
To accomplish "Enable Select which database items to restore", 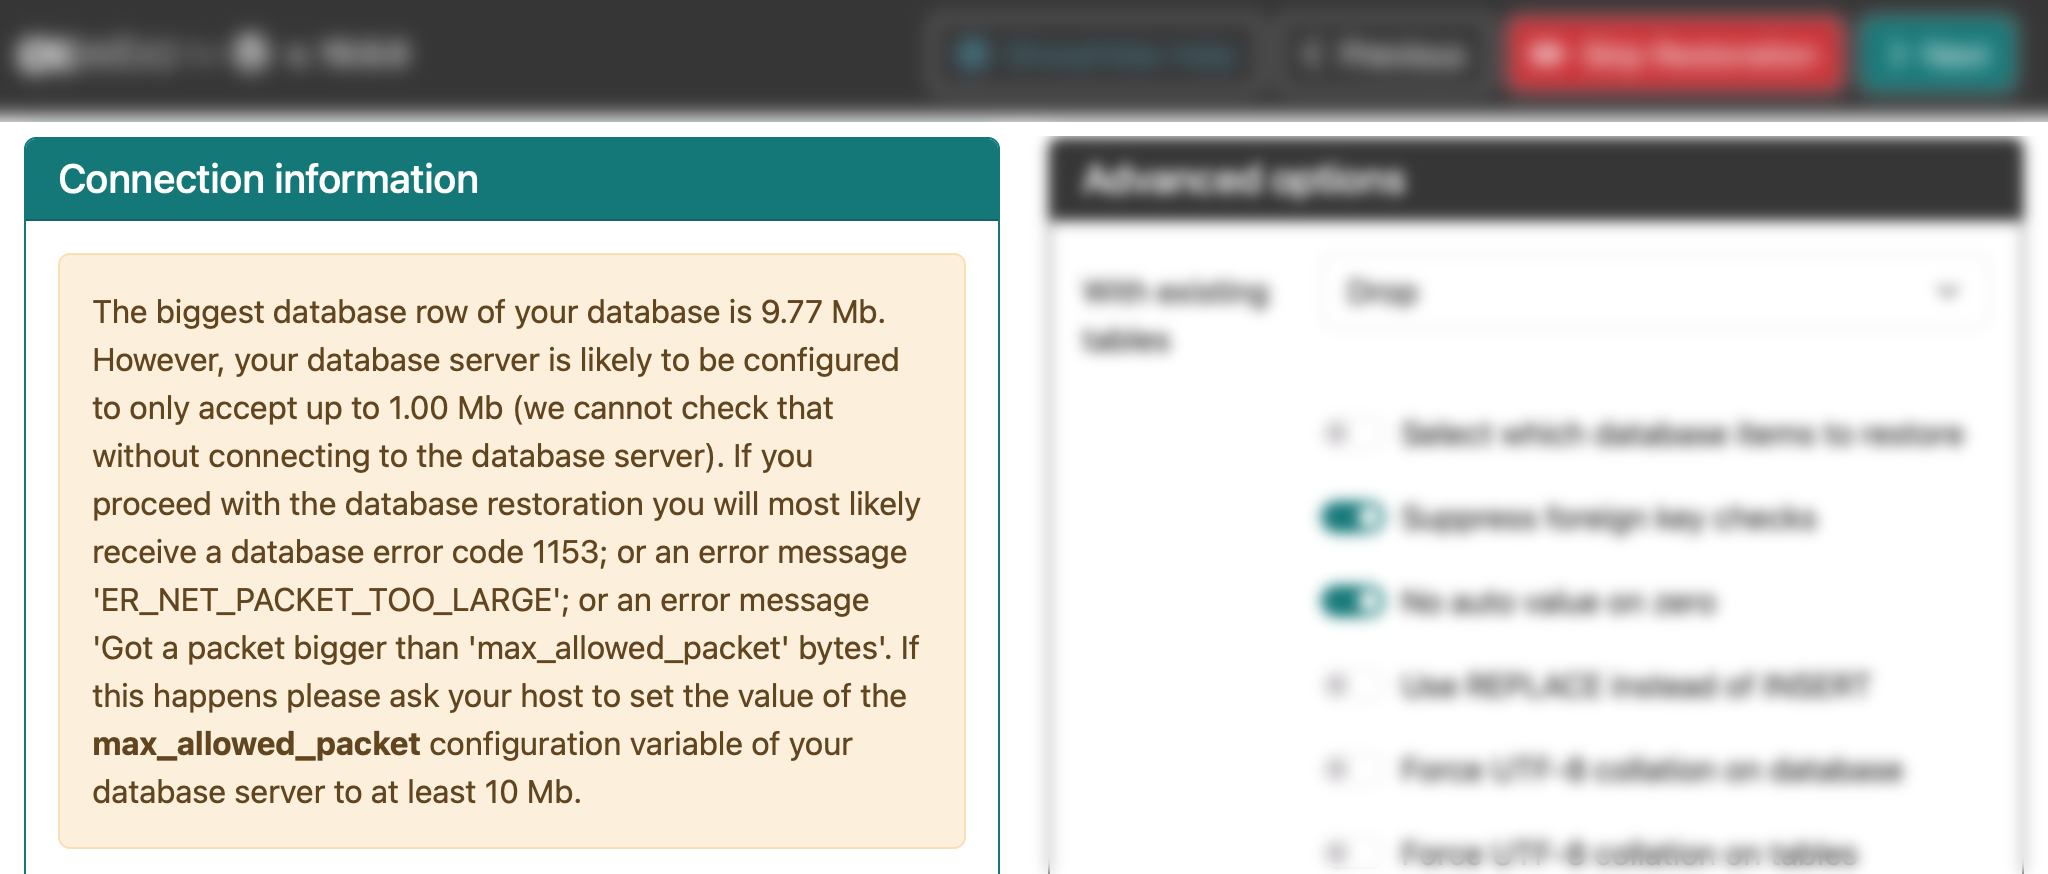I will [x=1350, y=434].
